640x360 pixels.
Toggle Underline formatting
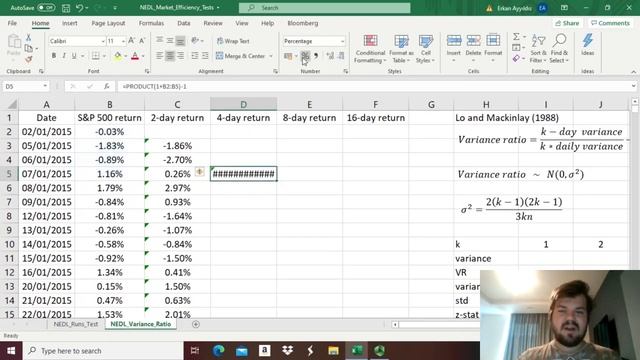click(x=74, y=56)
